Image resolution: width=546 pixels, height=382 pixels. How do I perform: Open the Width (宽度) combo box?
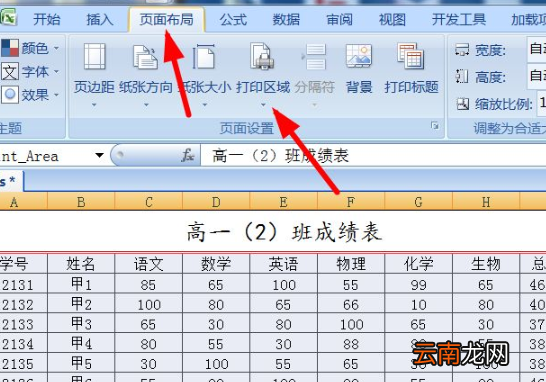(x=536, y=49)
